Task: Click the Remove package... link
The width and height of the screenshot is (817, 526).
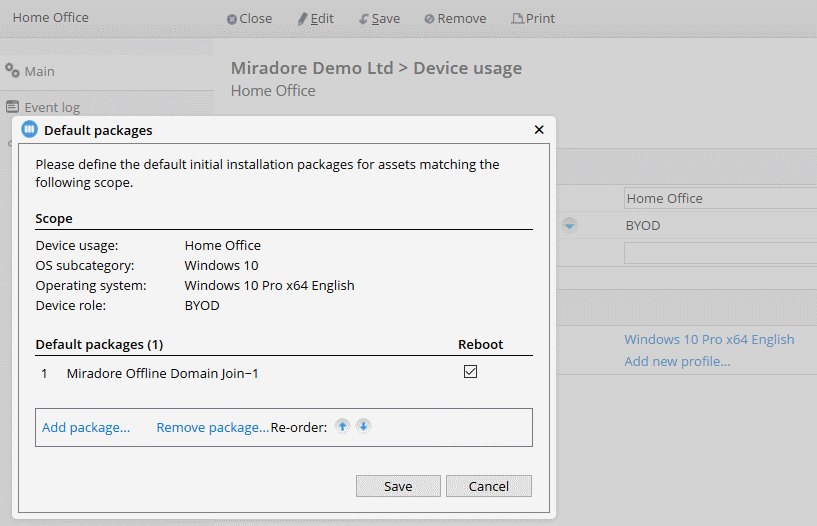Action: tap(213, 428)
